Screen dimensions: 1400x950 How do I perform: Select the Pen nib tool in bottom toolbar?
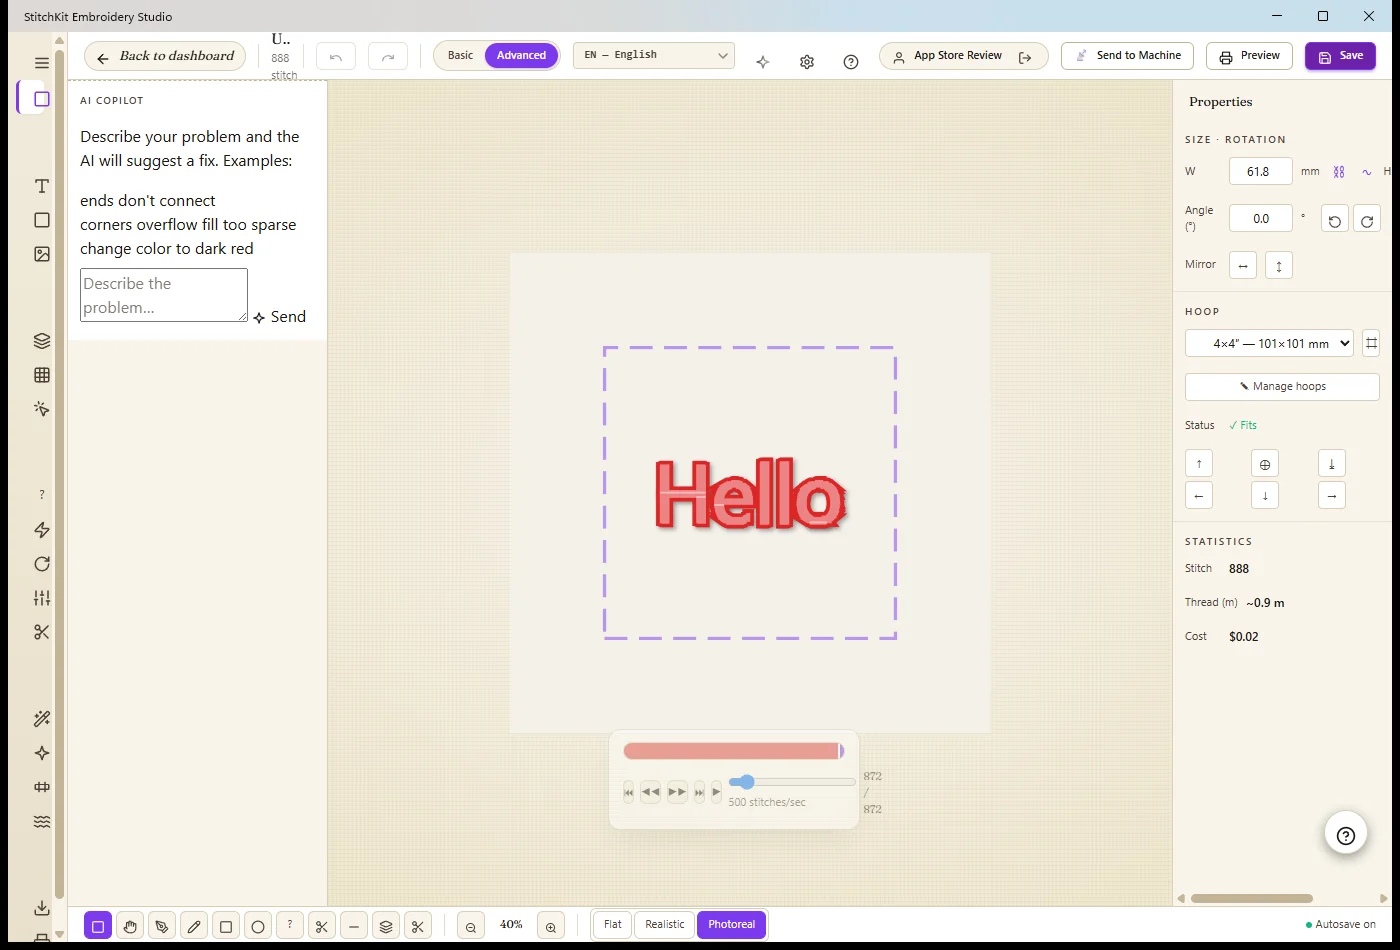coord(162,926)
